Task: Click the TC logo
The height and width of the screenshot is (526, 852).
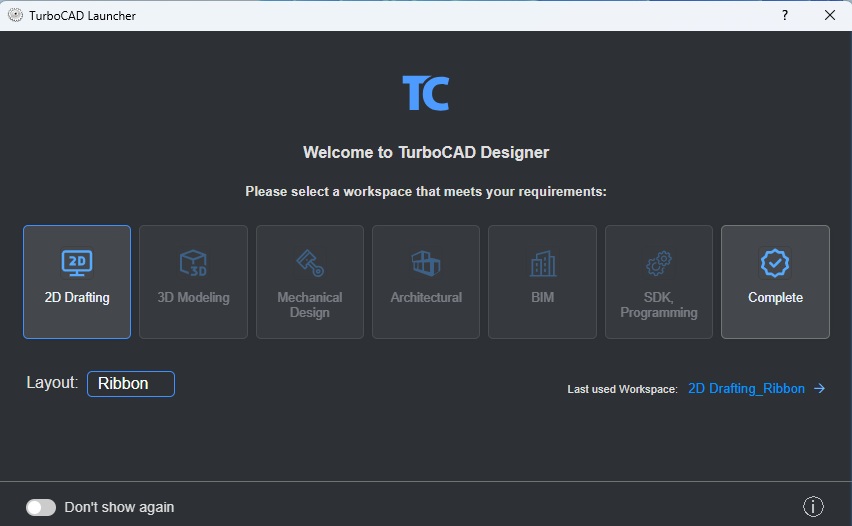Action: tap(425, 93)
